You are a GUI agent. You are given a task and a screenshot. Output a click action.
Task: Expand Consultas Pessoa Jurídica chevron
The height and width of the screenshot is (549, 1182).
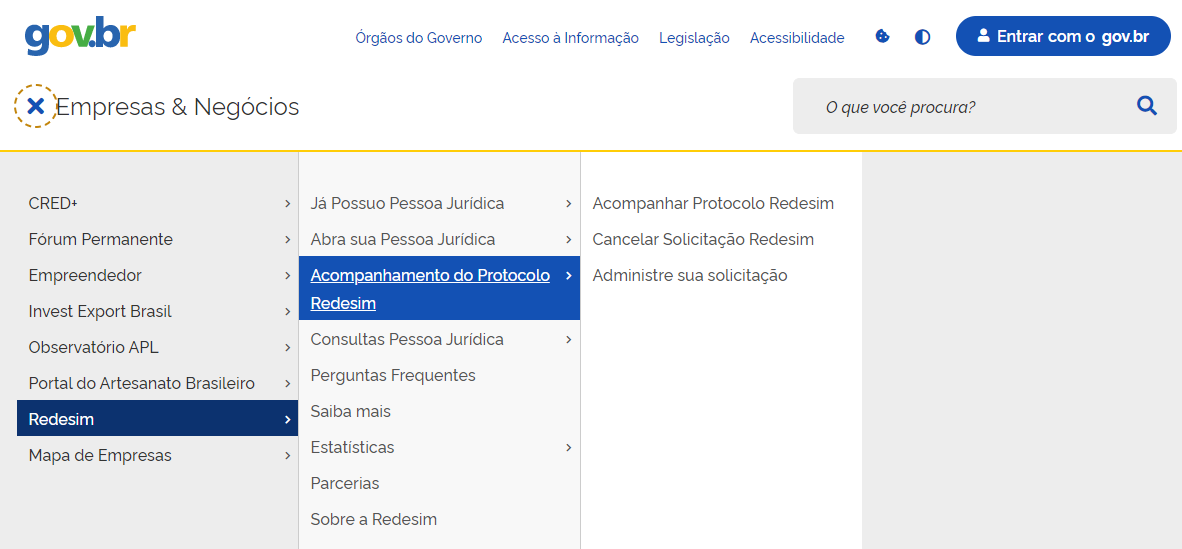point(569,340)
